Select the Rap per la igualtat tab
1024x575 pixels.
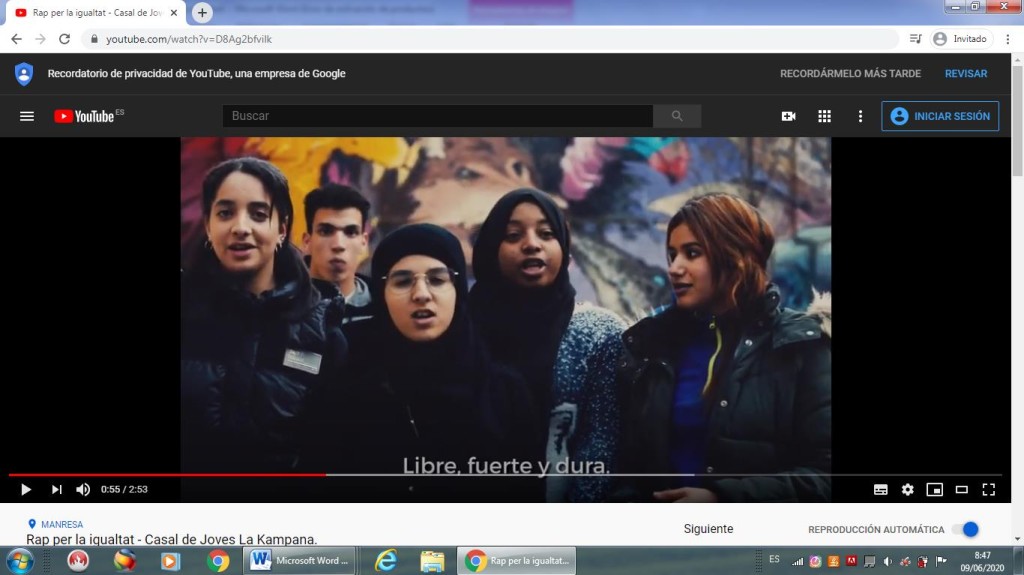[94, 13]
